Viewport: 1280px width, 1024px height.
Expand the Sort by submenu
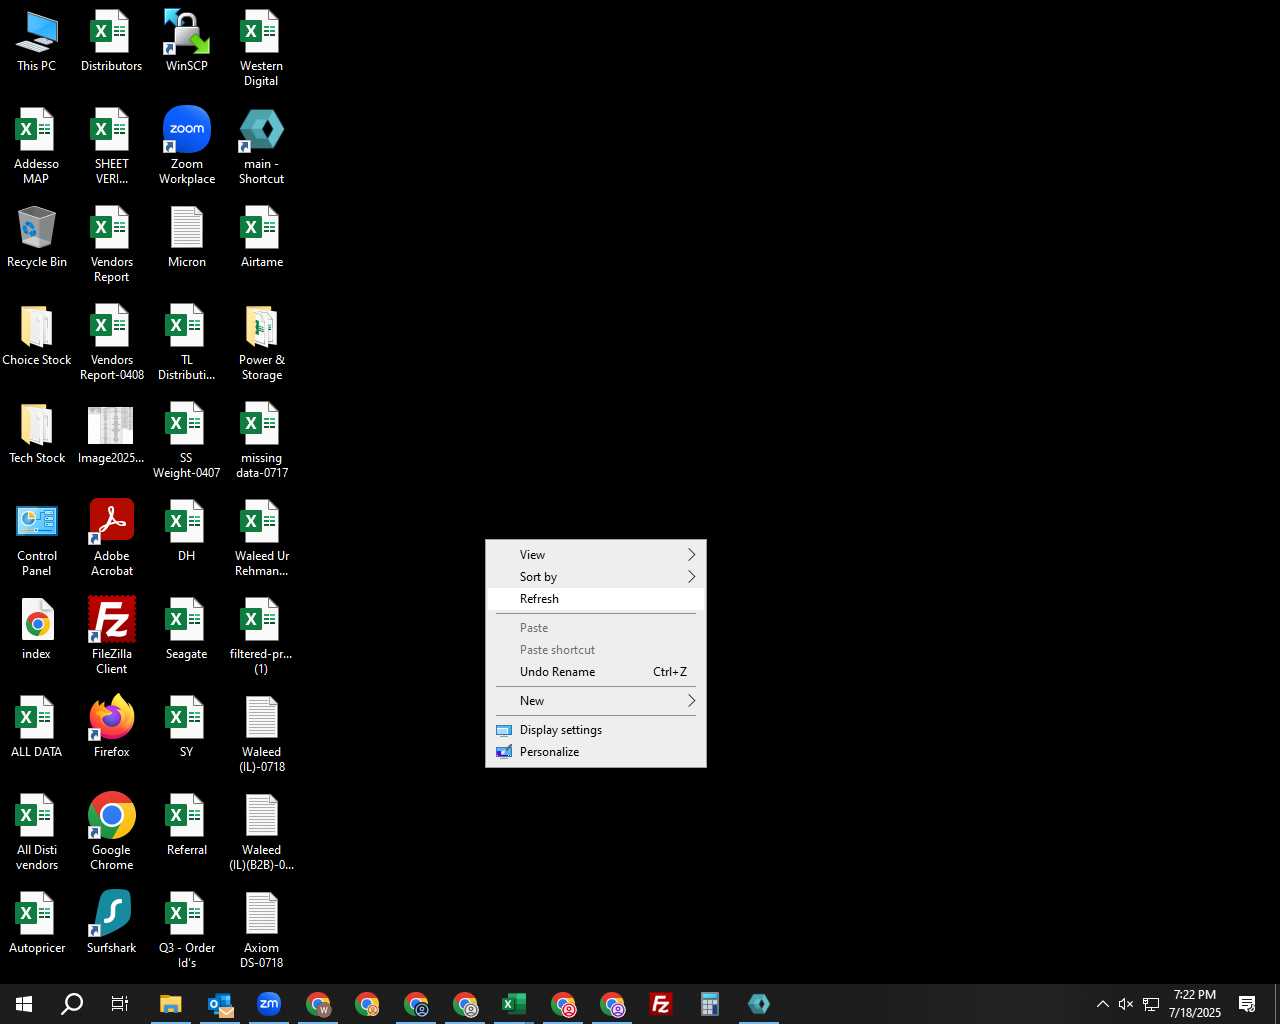pyautogui.click(x=596, y=576)
